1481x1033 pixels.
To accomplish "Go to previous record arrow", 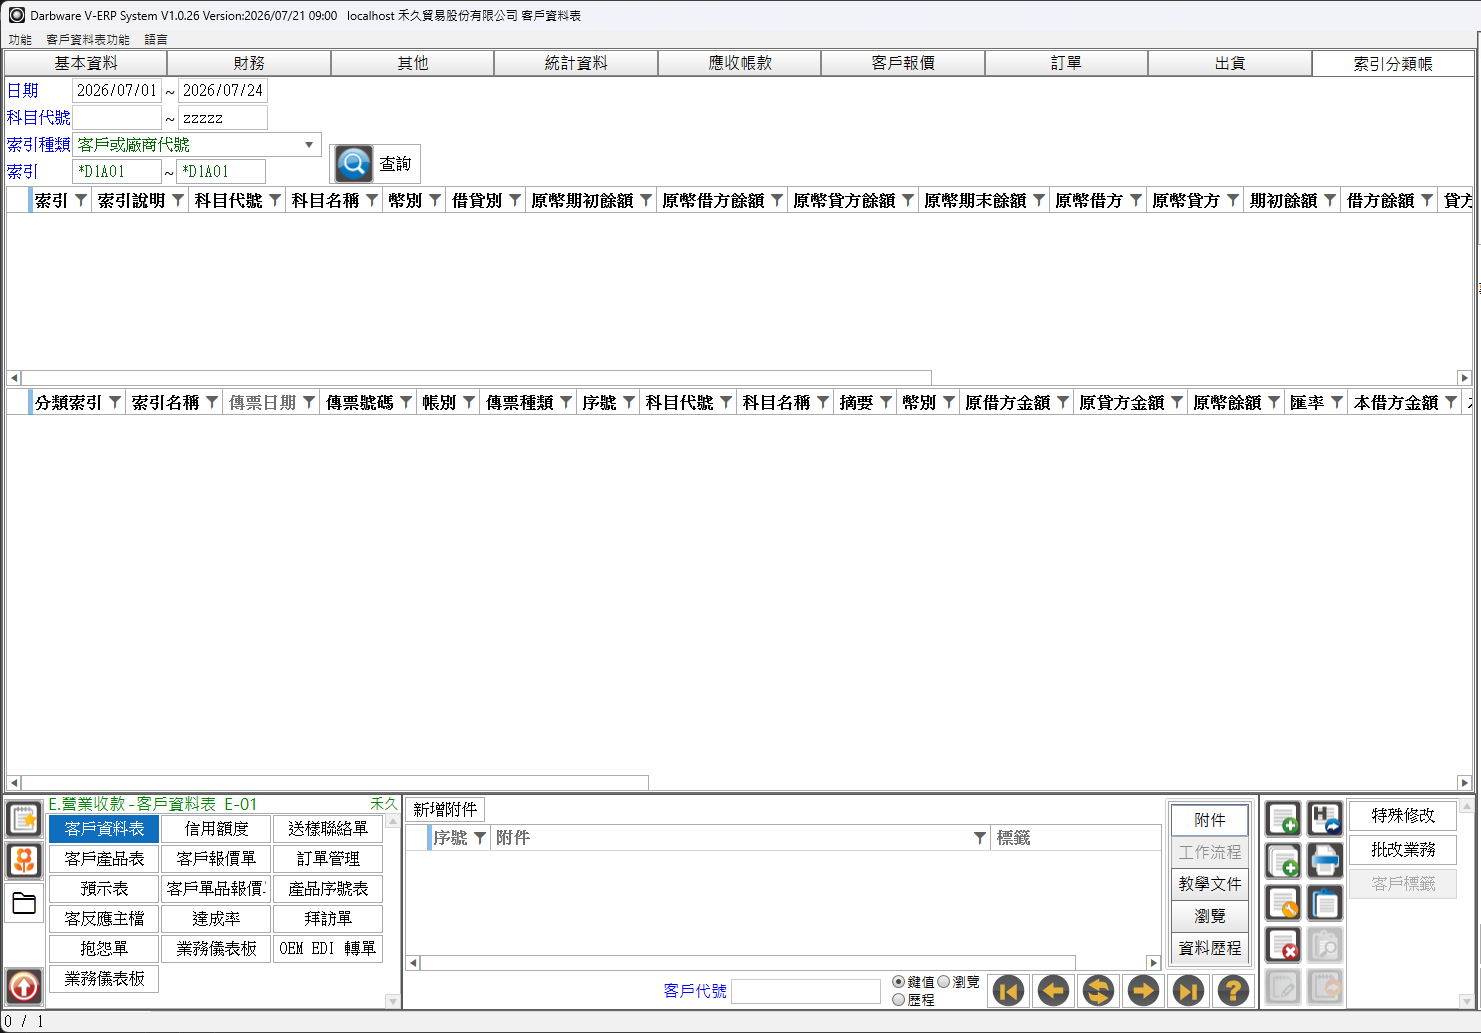I will pyautogui.click(x=1054, y=991).
